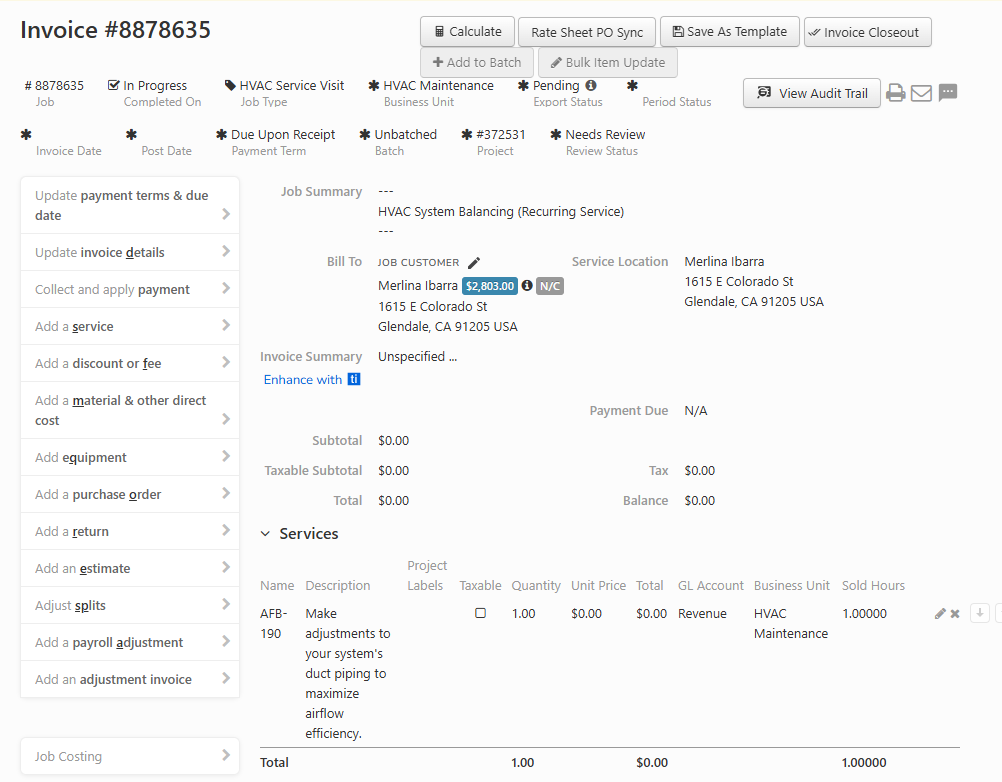Click the Calculate button
1002x782 pixels.
pyautogui.click(x=467, y=32)
